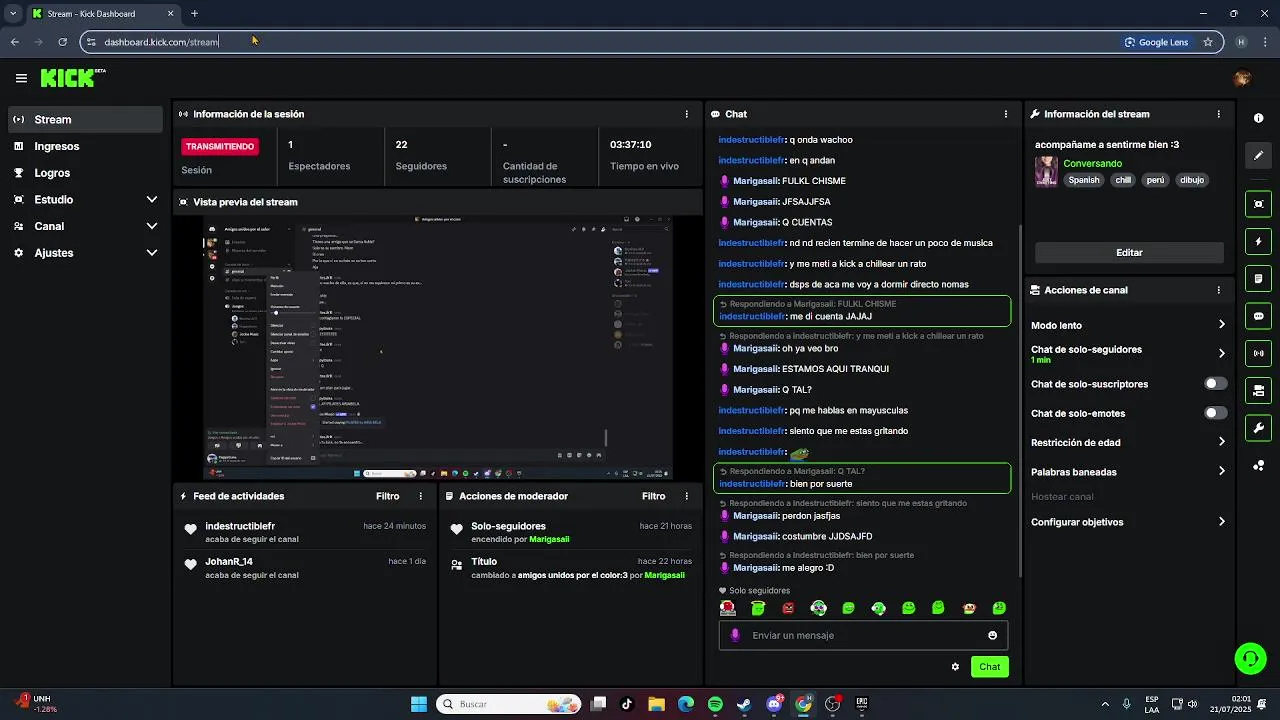Open options menu of Información de la sesión panel
Viewport: 1280px width, 720px height.
click(686, 114)
